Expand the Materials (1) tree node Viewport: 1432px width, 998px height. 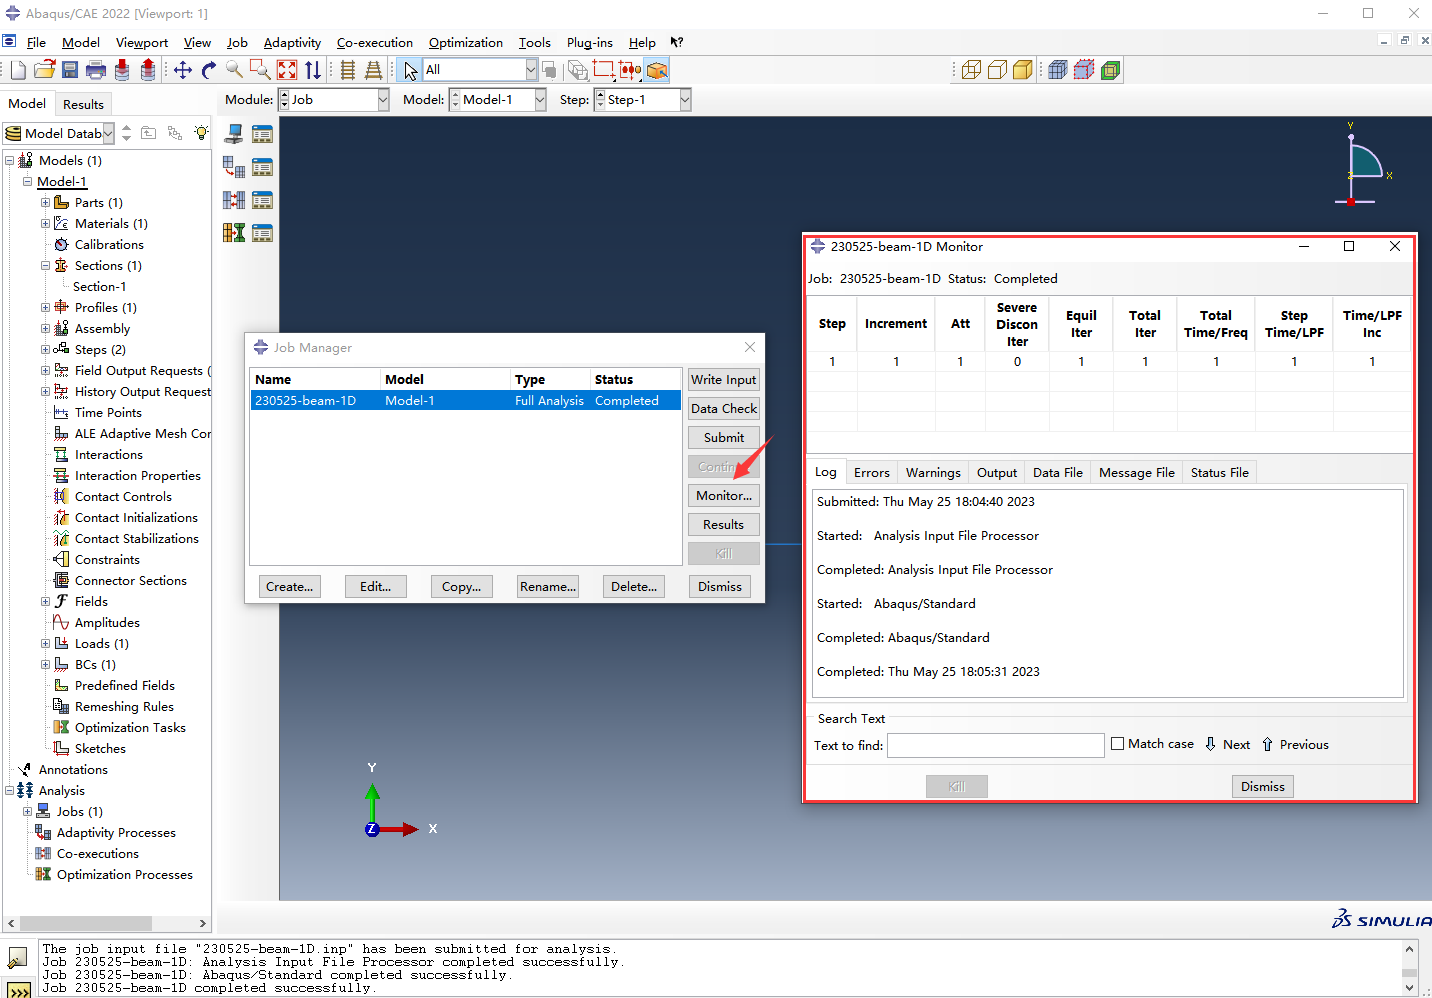(45, 224)
